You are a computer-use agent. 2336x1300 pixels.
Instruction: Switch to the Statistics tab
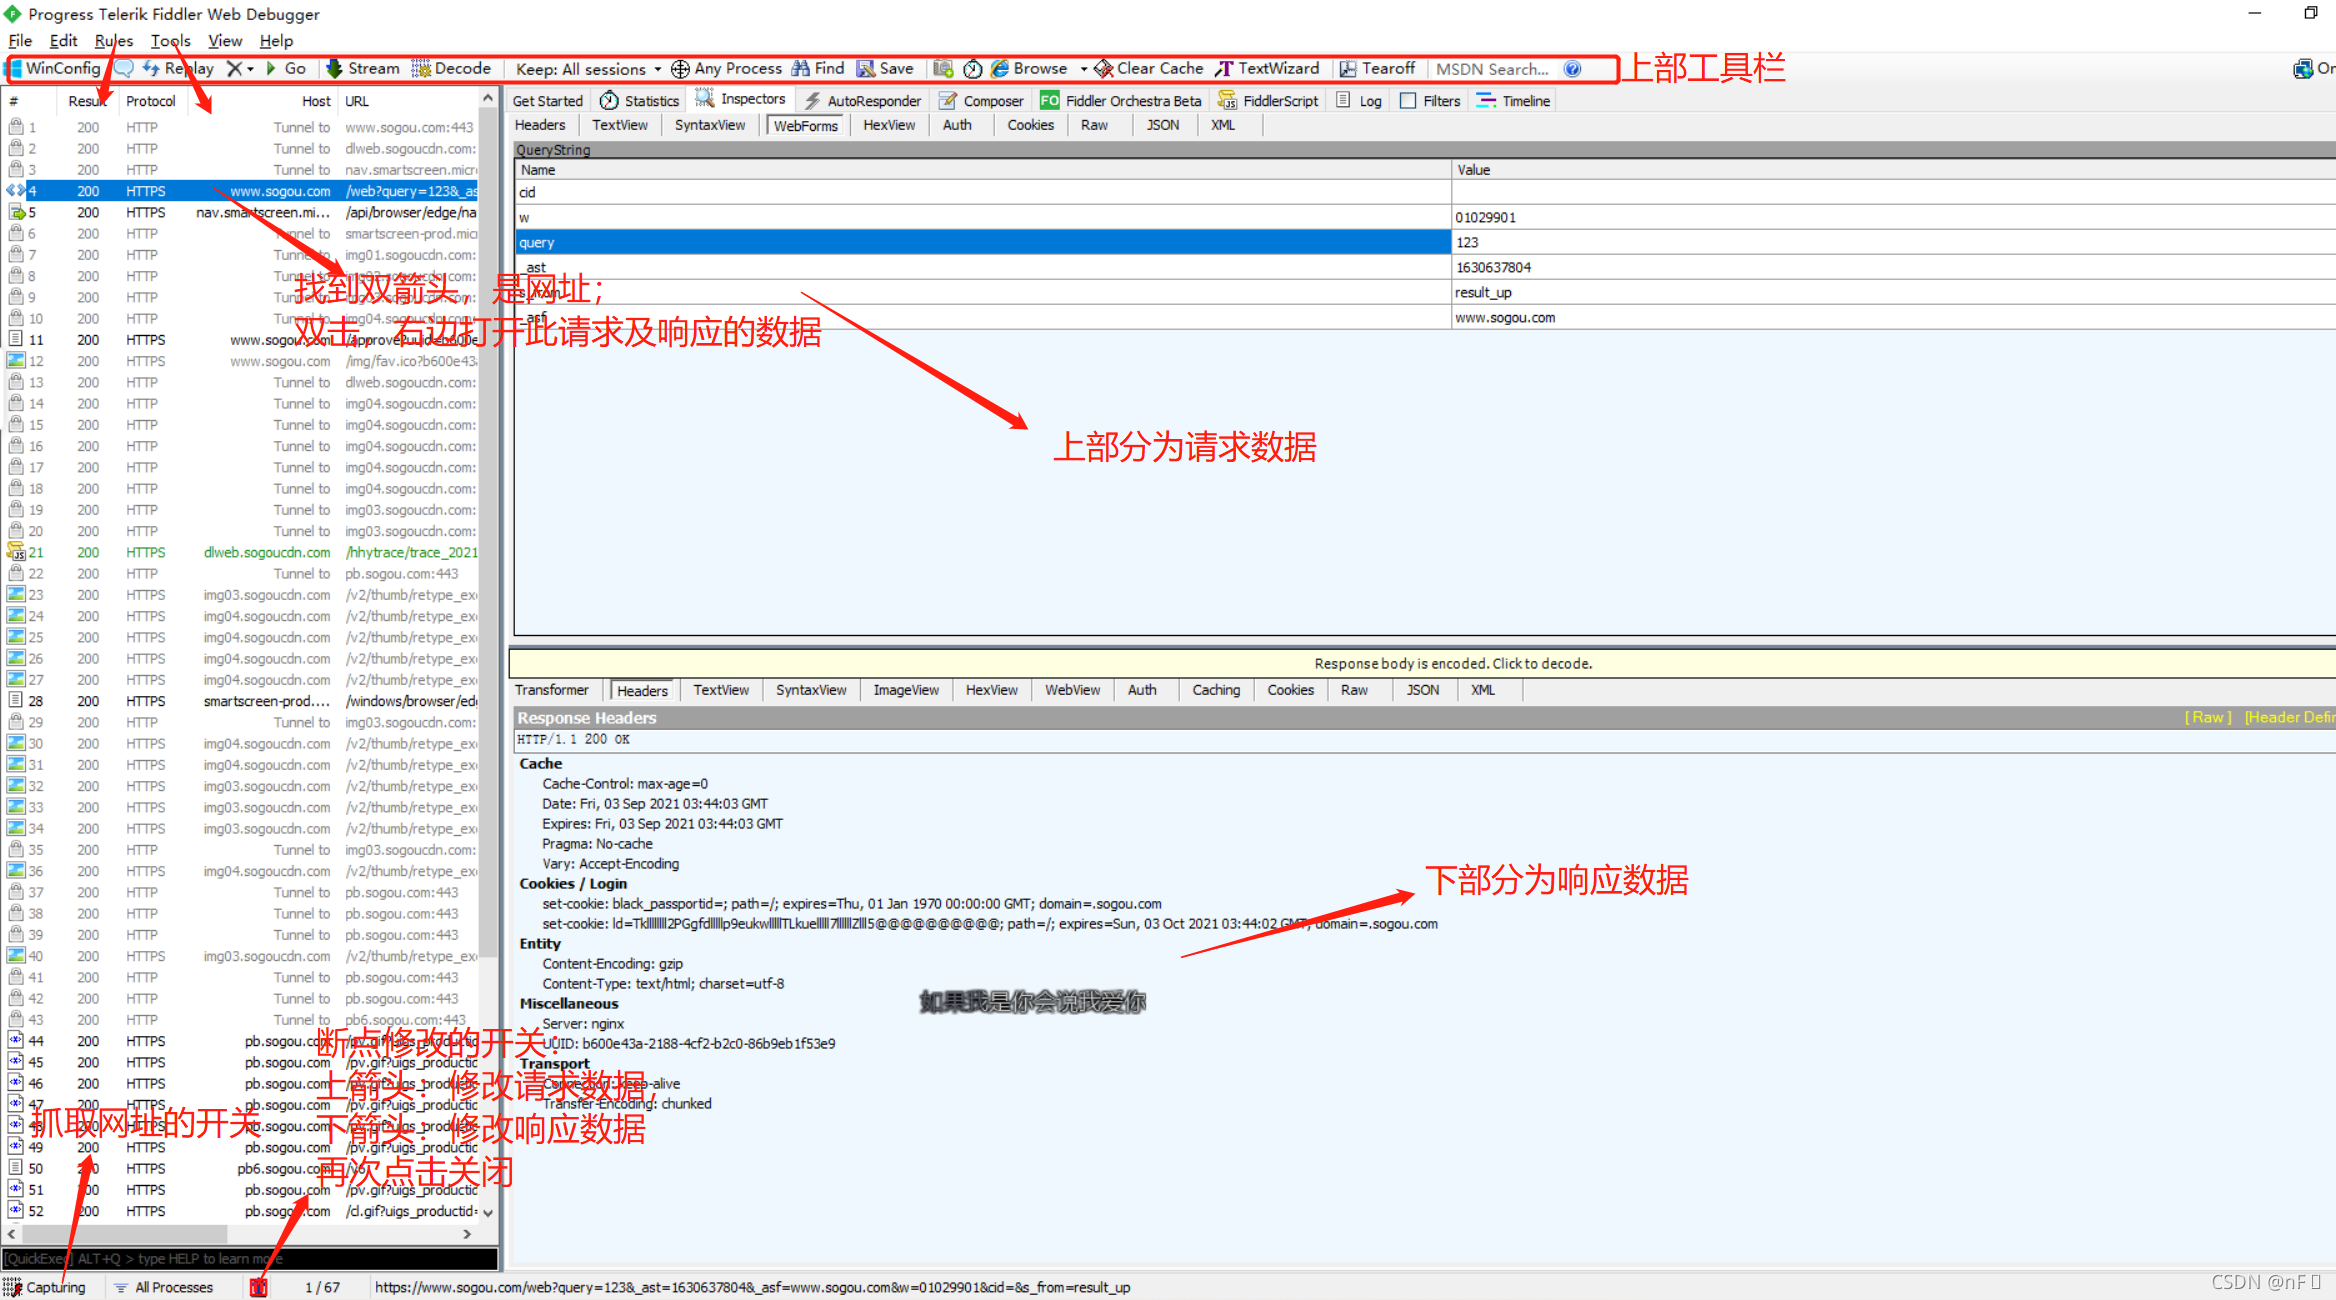tap(640, 100)
